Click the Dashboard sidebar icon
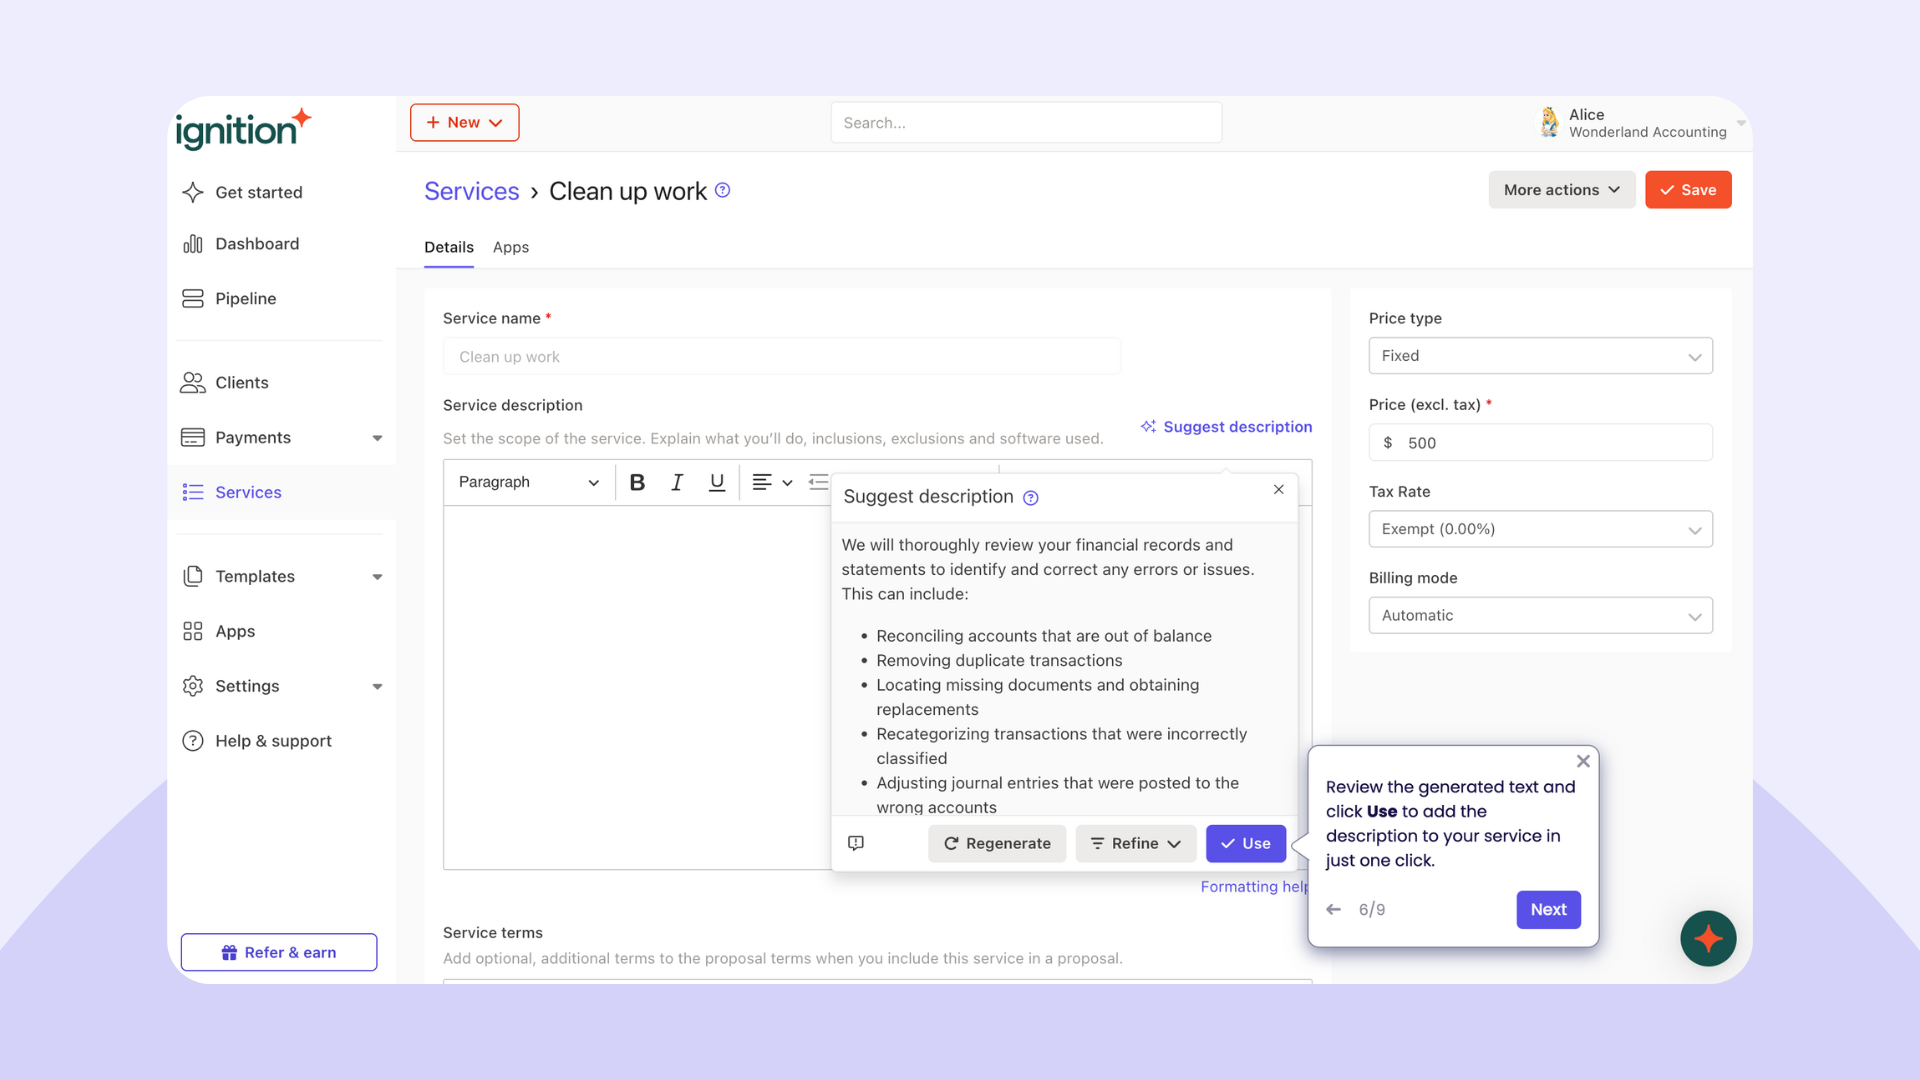 pyautogui.click(x=193, y=244)
